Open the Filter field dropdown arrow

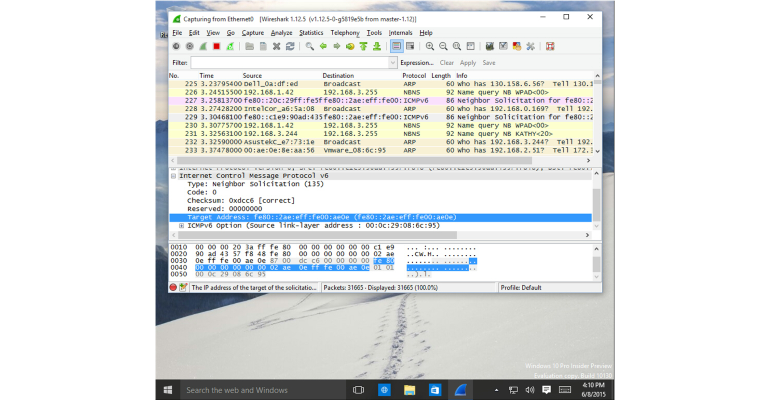click(392, 63)
